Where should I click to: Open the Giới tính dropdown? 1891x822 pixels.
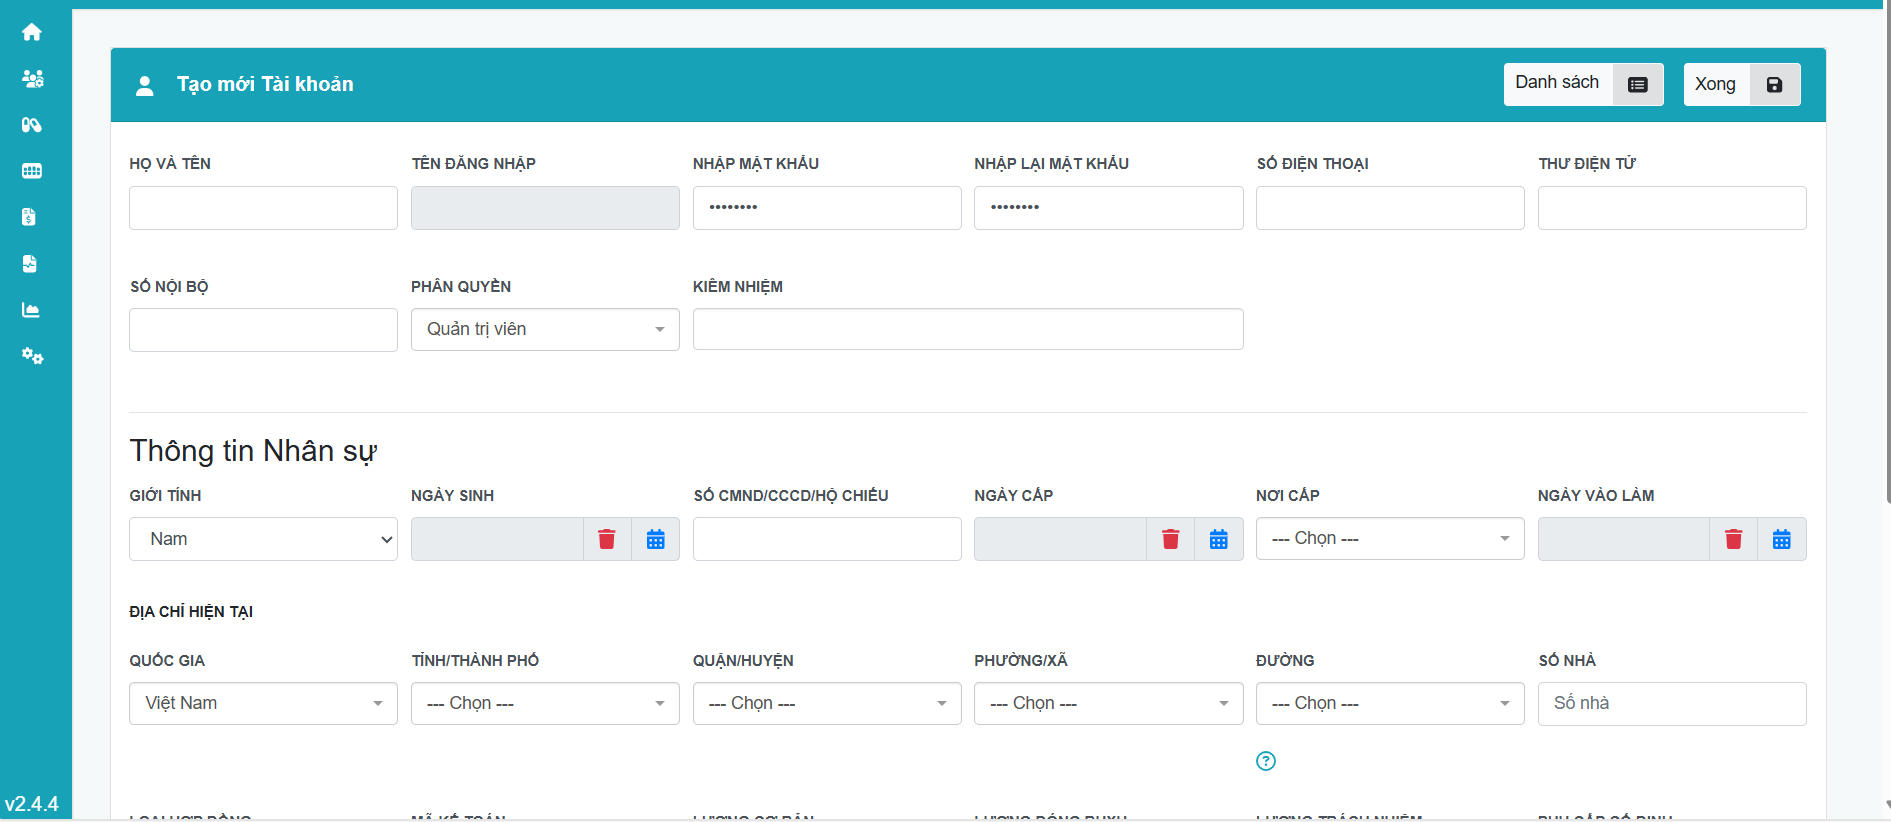tap(263, 539)
